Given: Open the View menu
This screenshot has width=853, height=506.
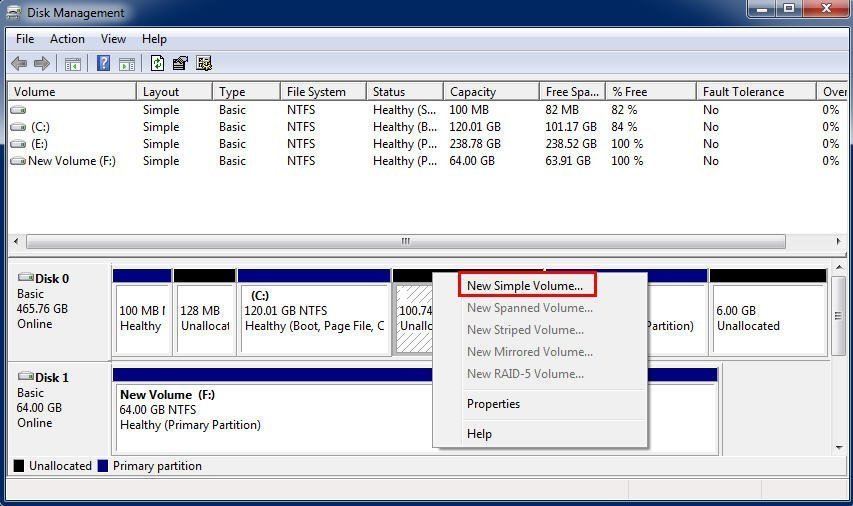Looking at the screenshot, I should coord(113,39).
